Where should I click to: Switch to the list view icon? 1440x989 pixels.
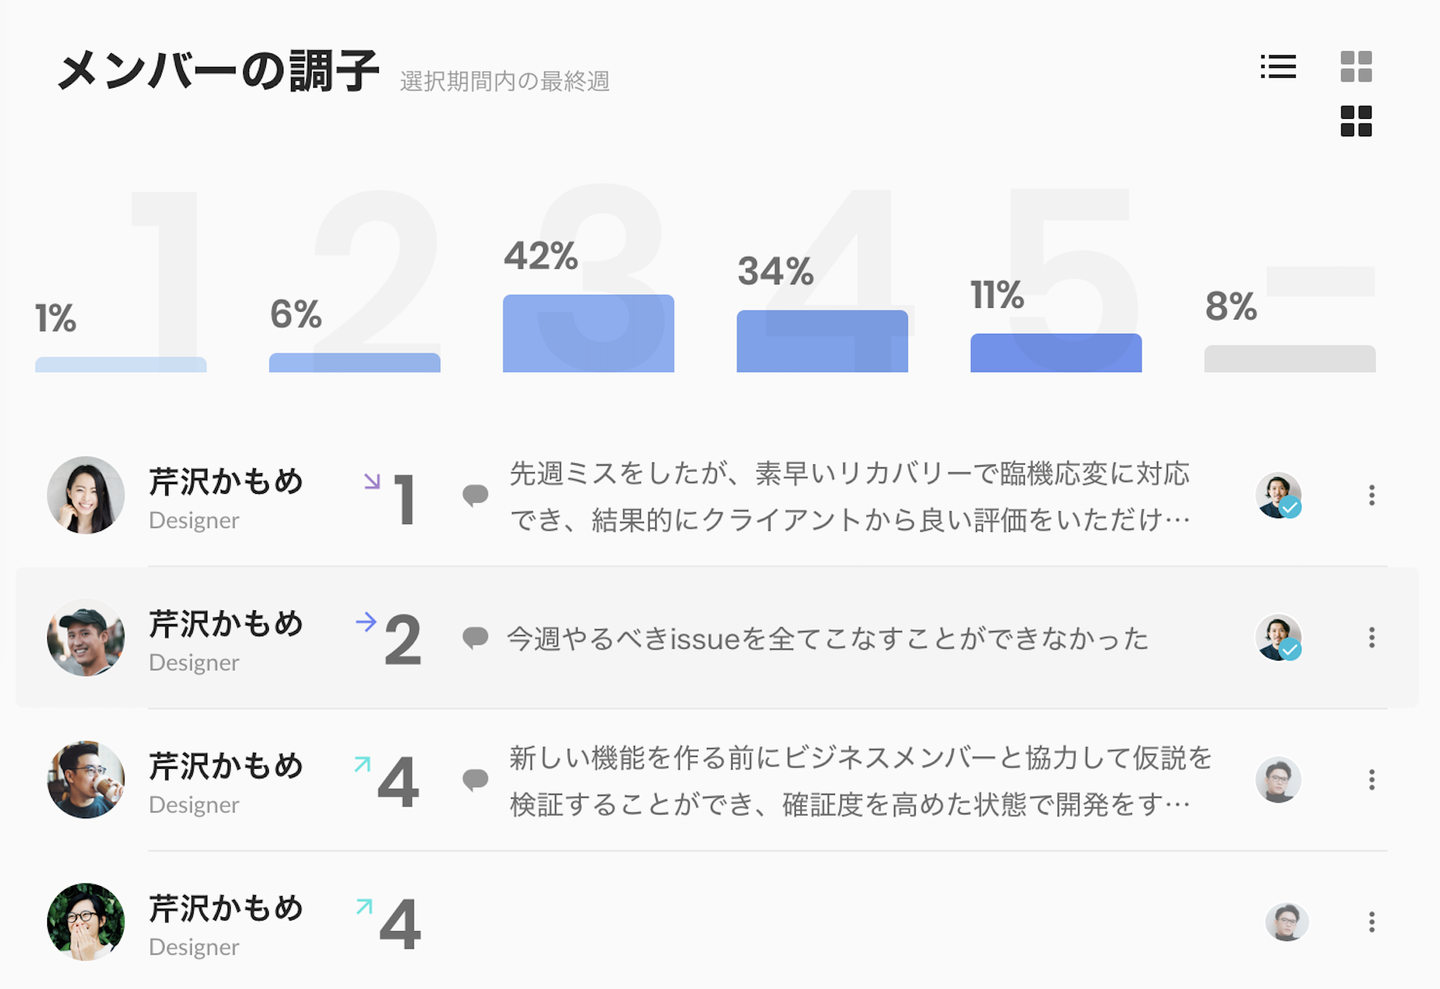[1278, 67]
